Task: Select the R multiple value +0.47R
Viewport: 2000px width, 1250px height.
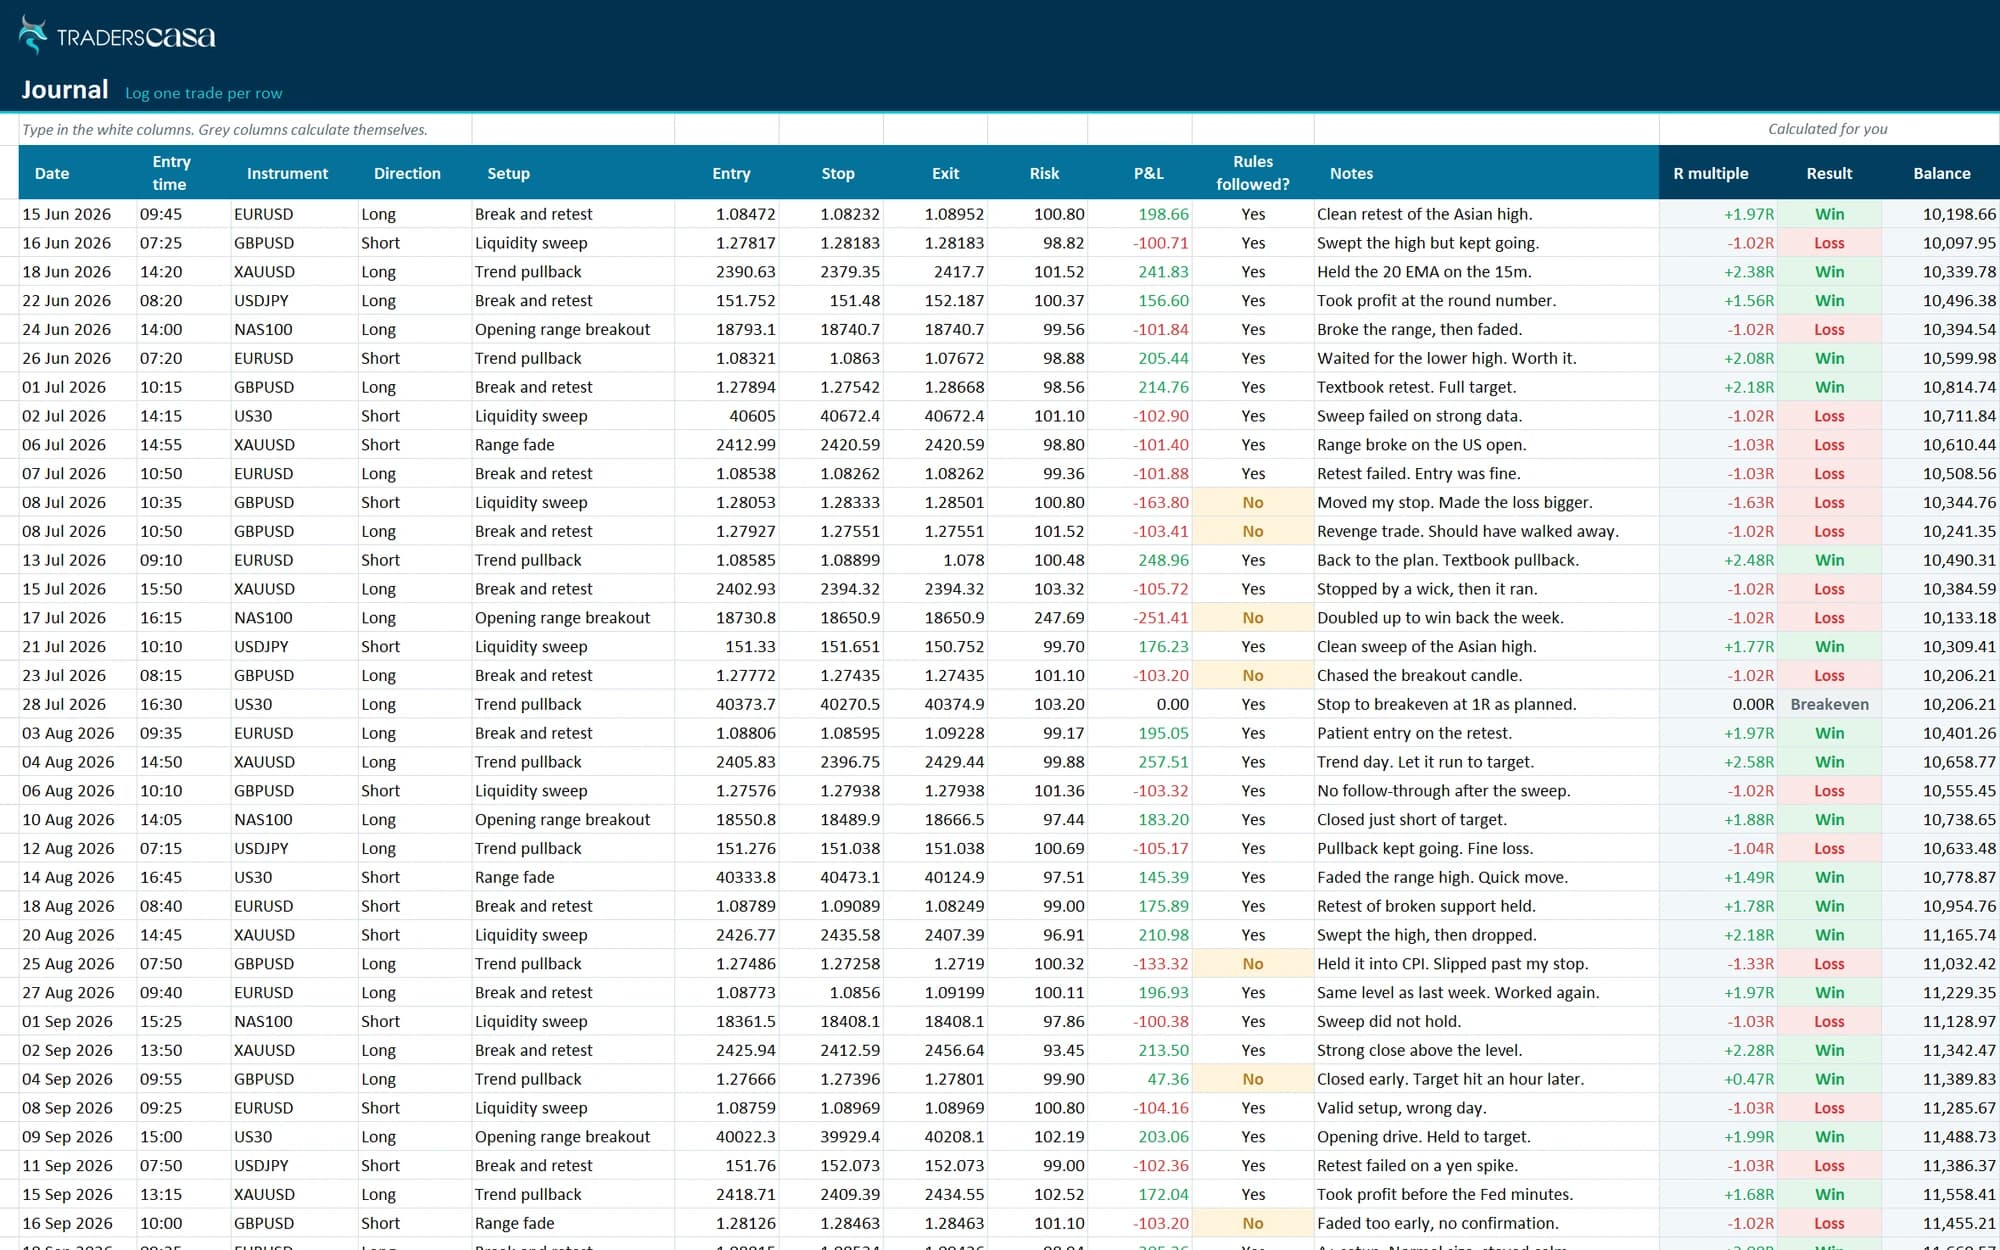Action: [x=1749, y=1080]
